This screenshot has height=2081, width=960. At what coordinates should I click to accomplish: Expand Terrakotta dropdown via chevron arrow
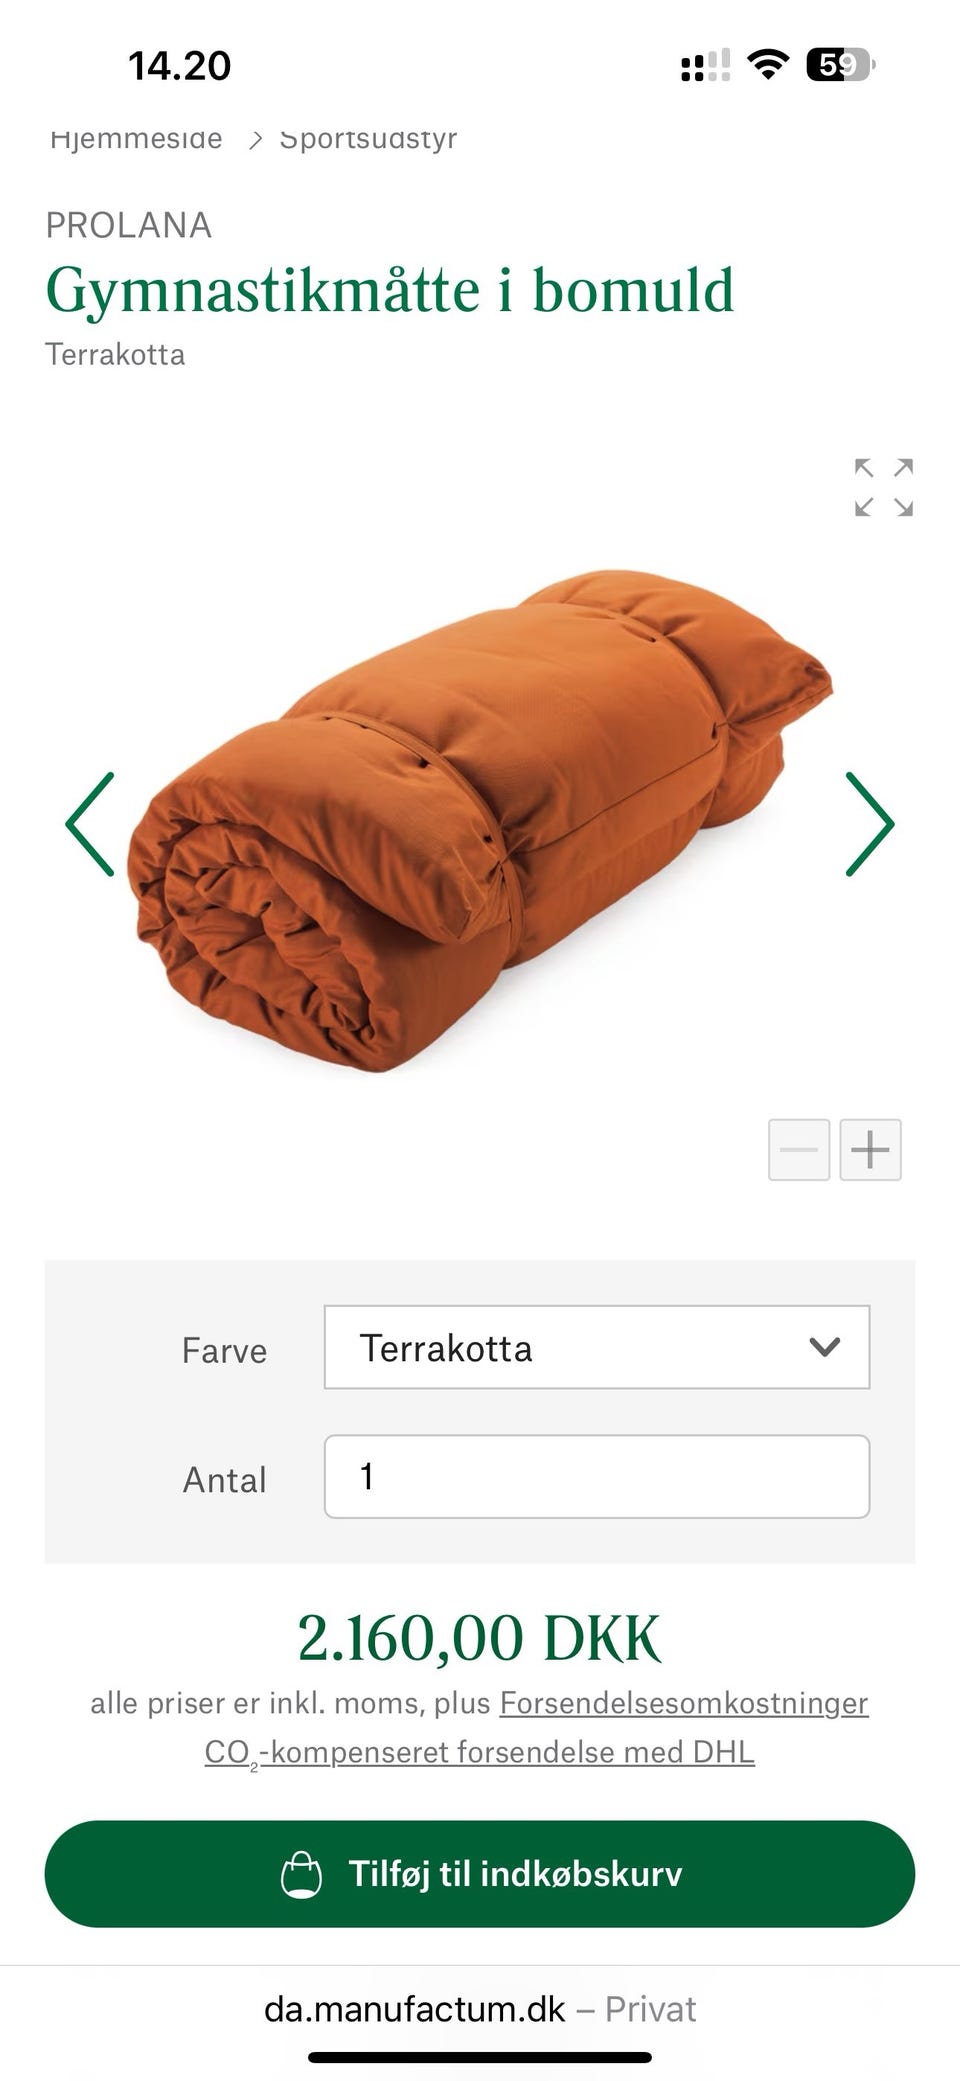[x=824, y=1347]
